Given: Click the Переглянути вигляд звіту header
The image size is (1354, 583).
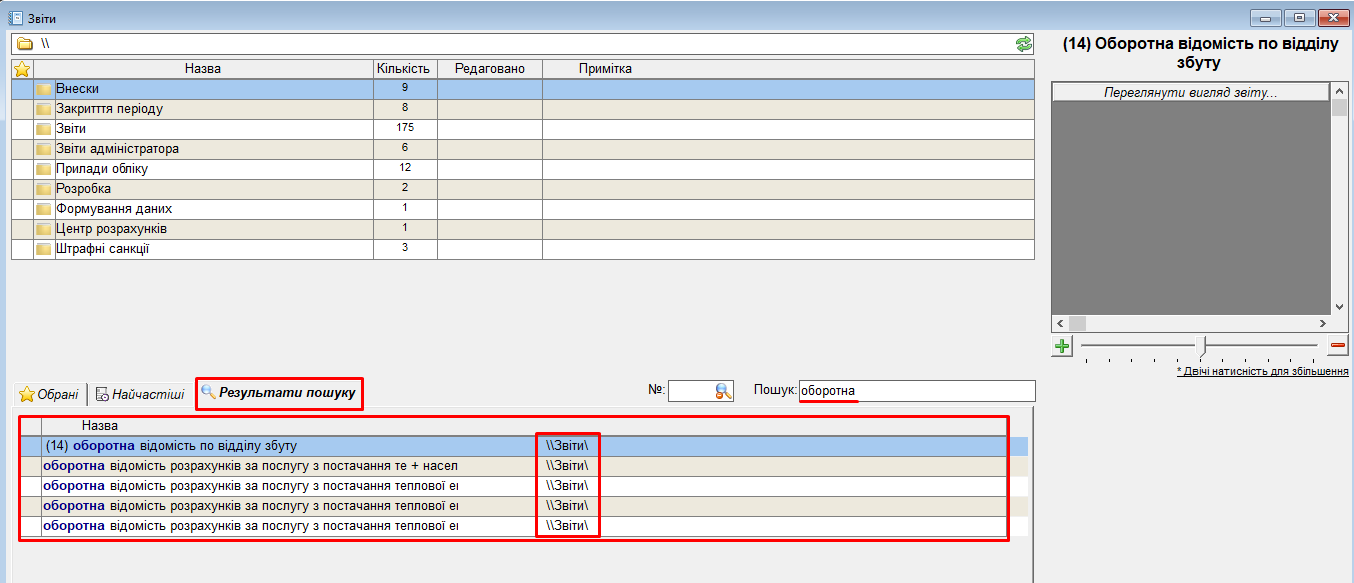Looking at the screenshot, I should coord(1190,92).
